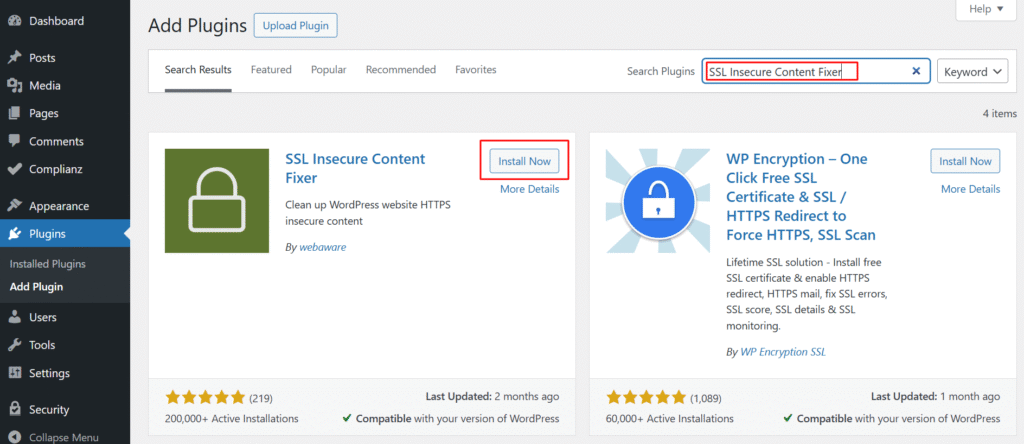Click the WP Encryption plugin thumbnail

(x=659, y=204)
